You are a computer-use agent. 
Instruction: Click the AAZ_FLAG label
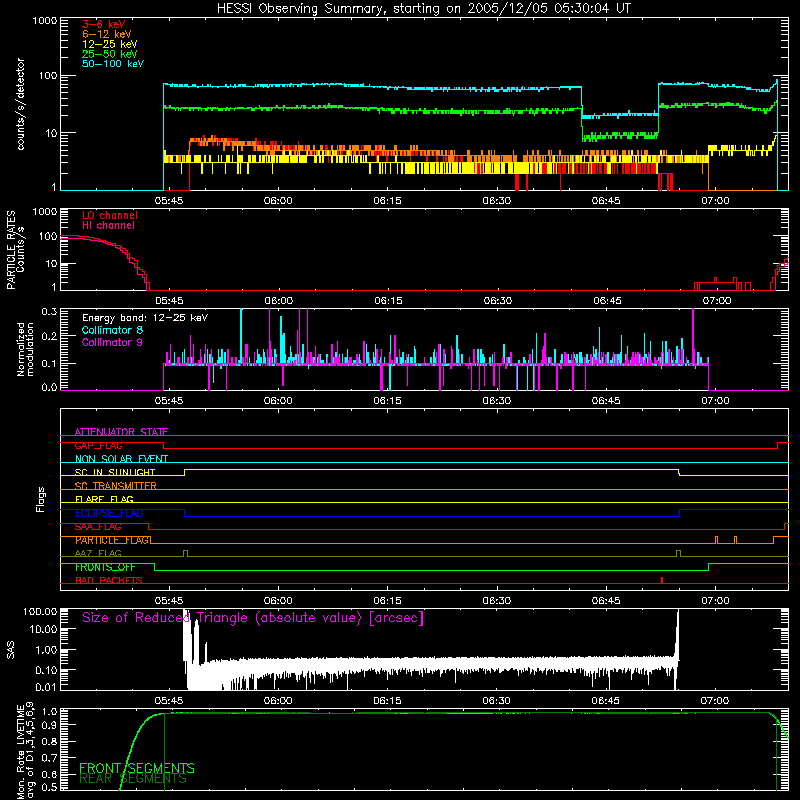[98, 554]
